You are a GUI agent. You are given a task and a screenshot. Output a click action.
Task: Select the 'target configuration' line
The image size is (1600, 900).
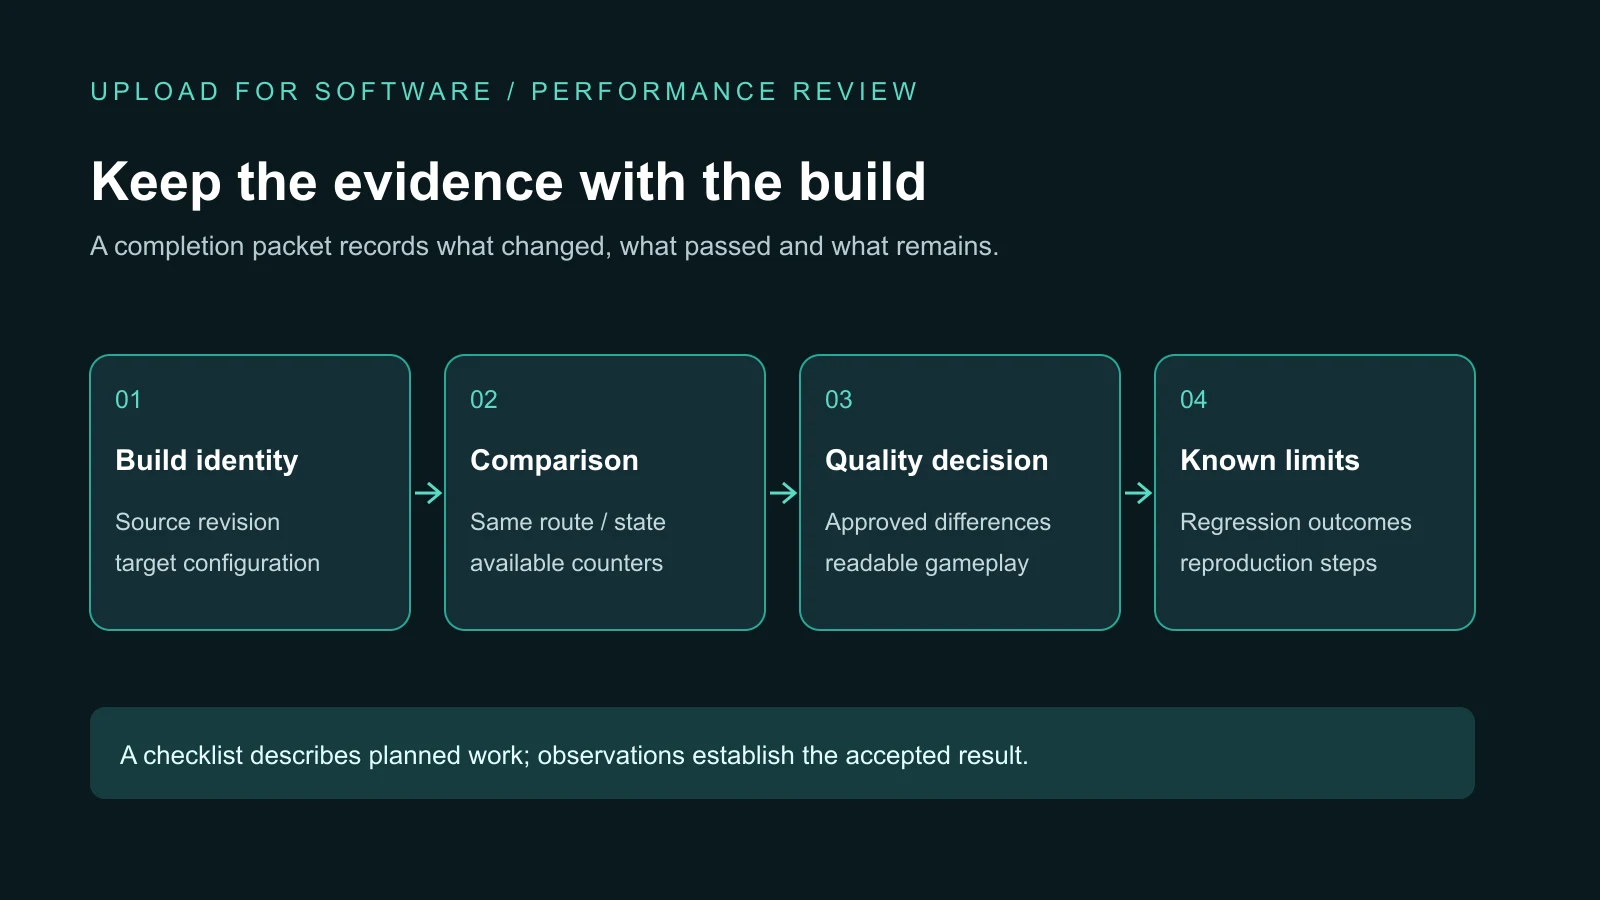tap(218, 563)
